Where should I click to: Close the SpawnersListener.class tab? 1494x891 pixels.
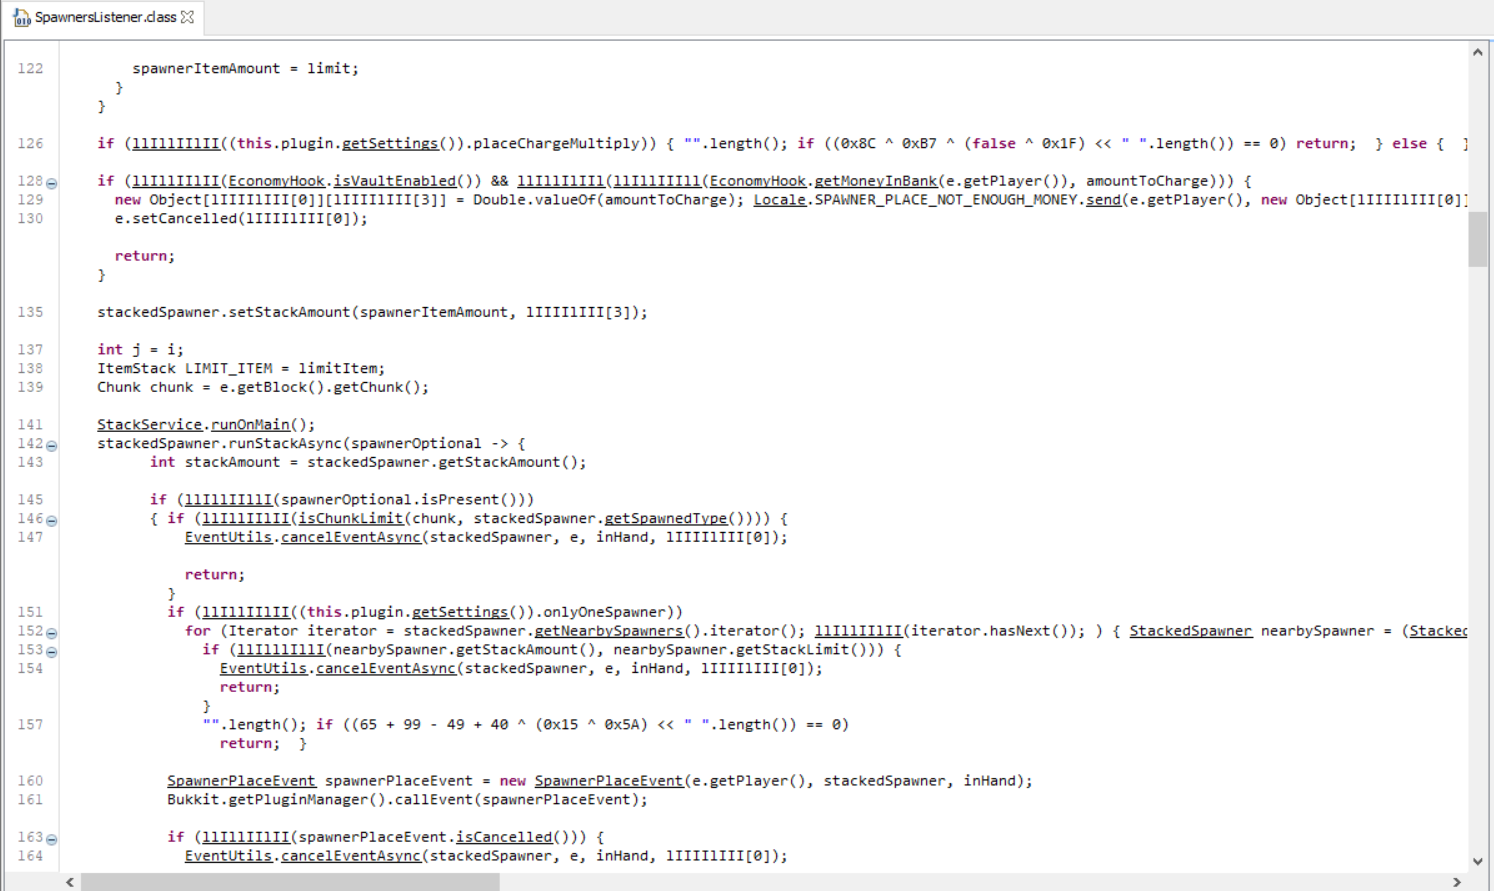tap(188, 17)
